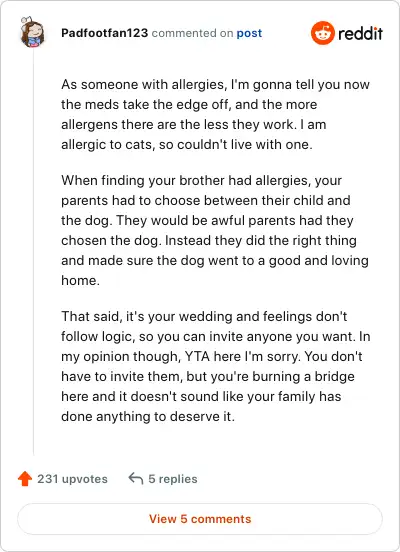Follow the blue "post" link
The image size is (400, 552).
(x=249, y=33)
